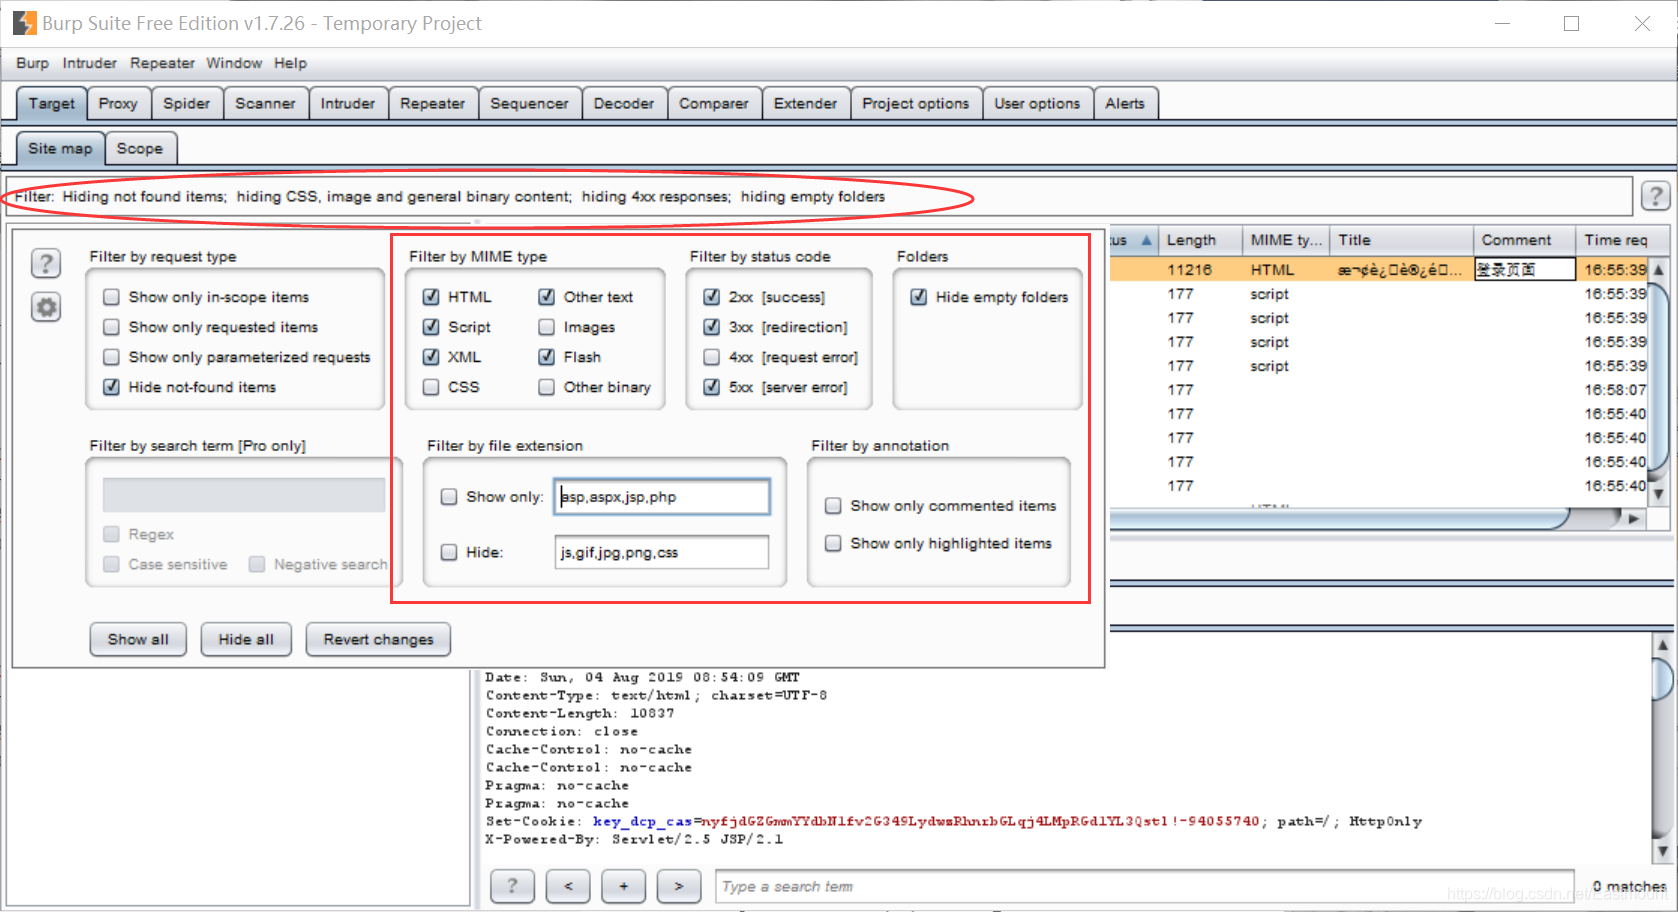This screenshot has width=1678, height=912.
Task: Uncheck the Flash MIME type
Action: 547,357
